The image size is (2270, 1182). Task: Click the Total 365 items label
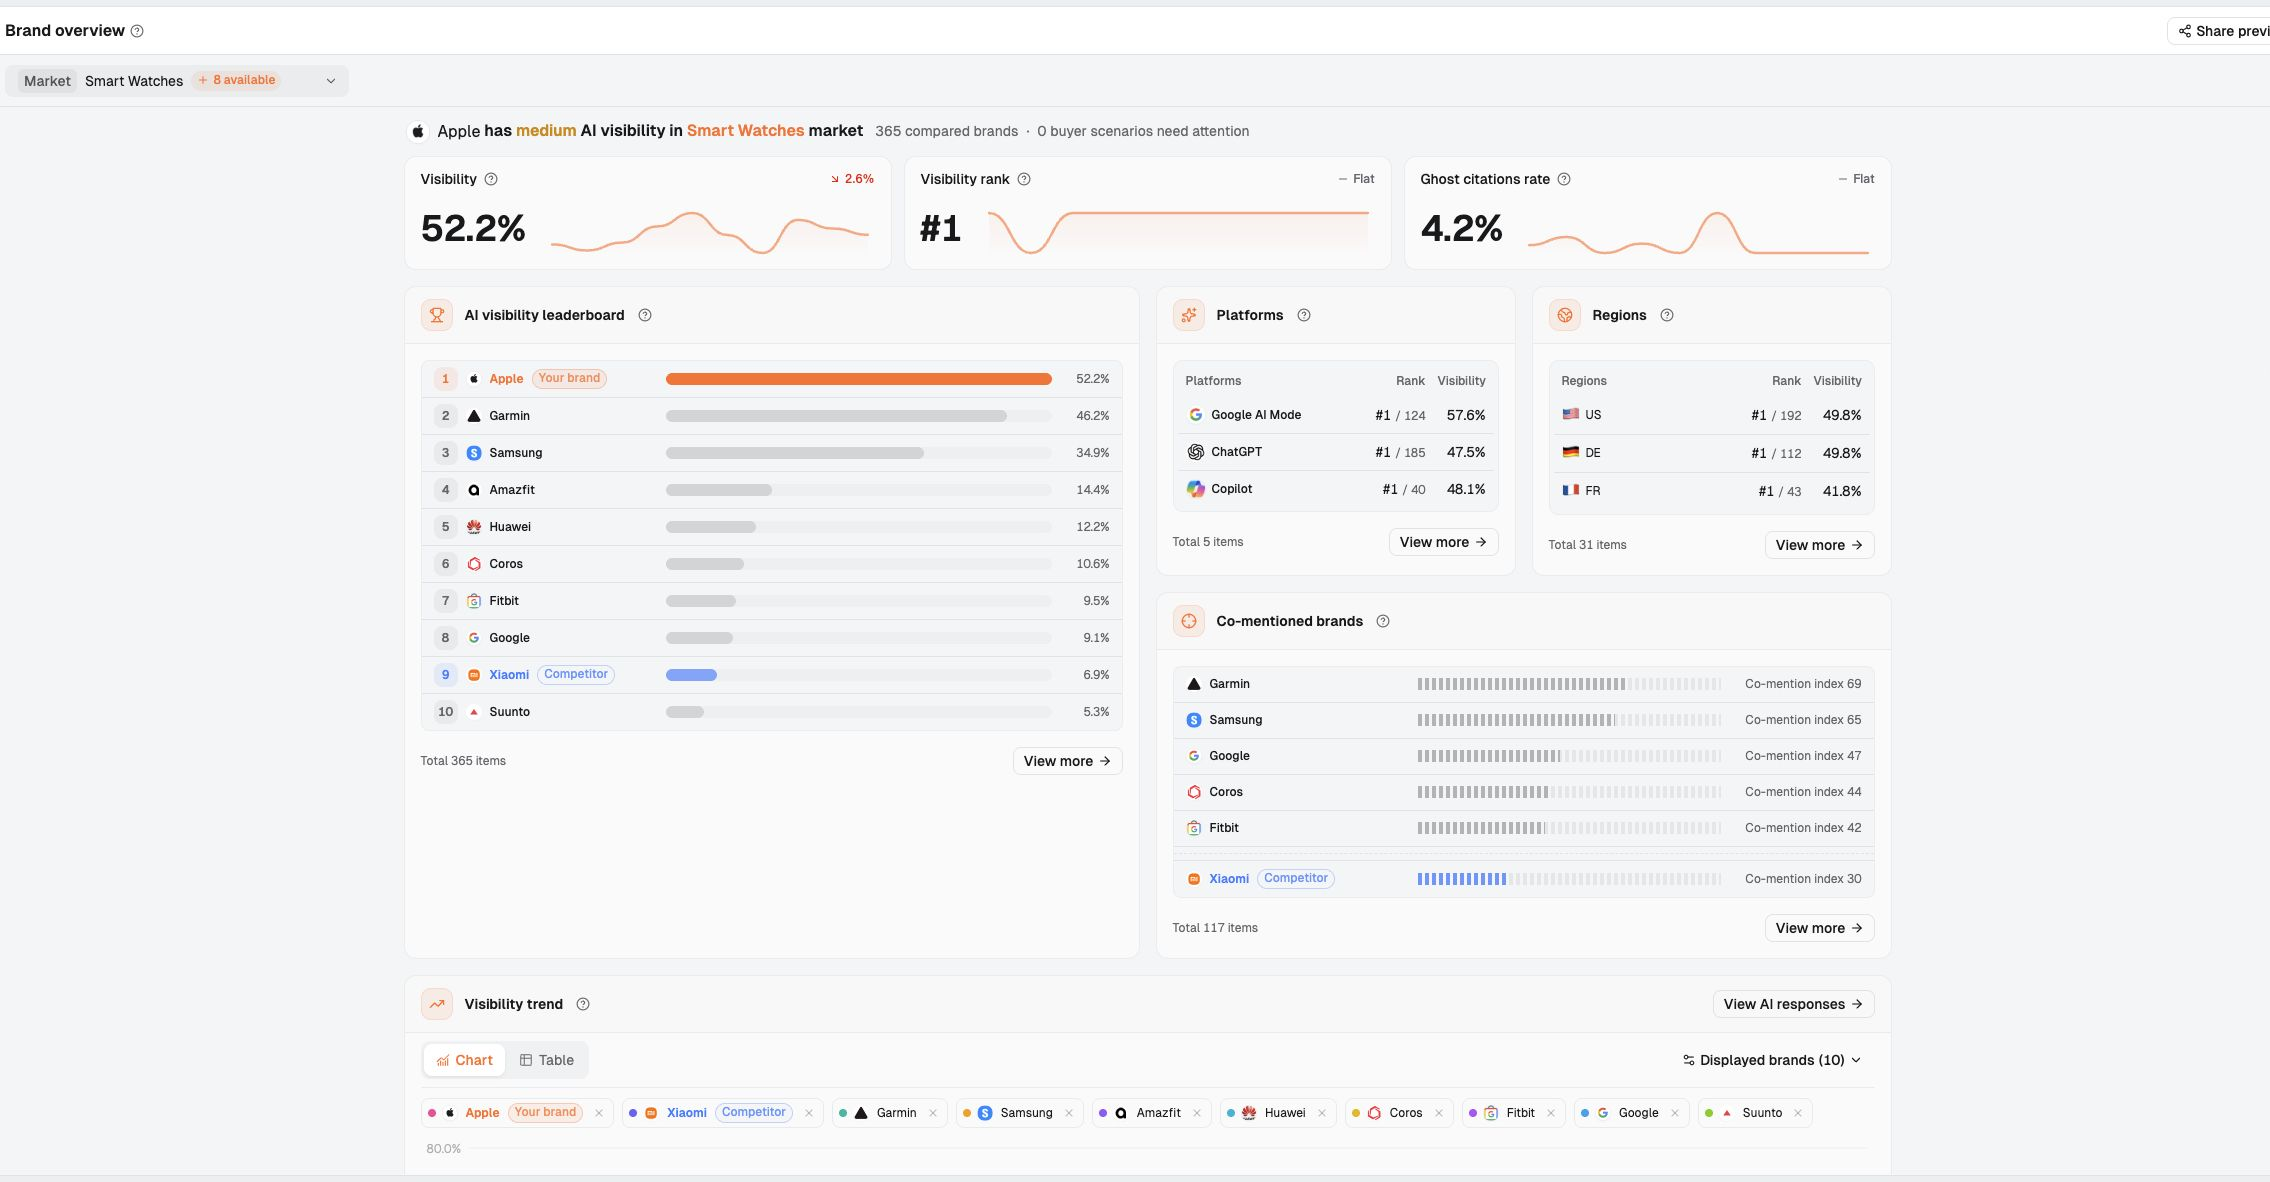point(463,761)
